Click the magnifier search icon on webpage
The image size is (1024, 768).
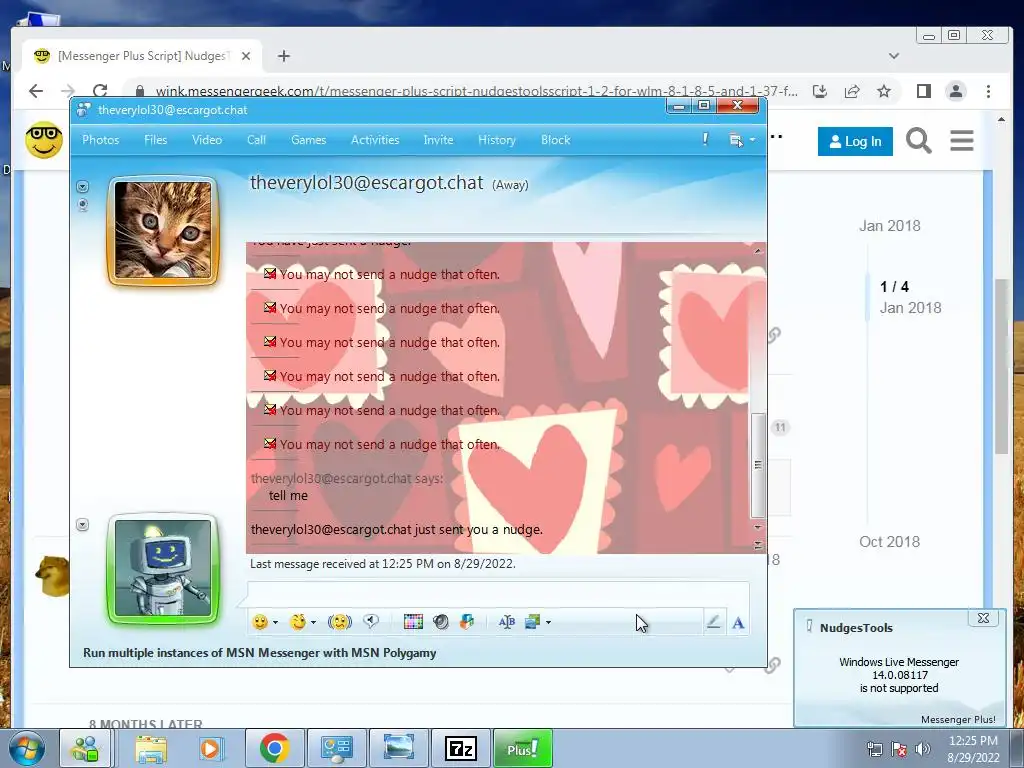tap(918, 140)
